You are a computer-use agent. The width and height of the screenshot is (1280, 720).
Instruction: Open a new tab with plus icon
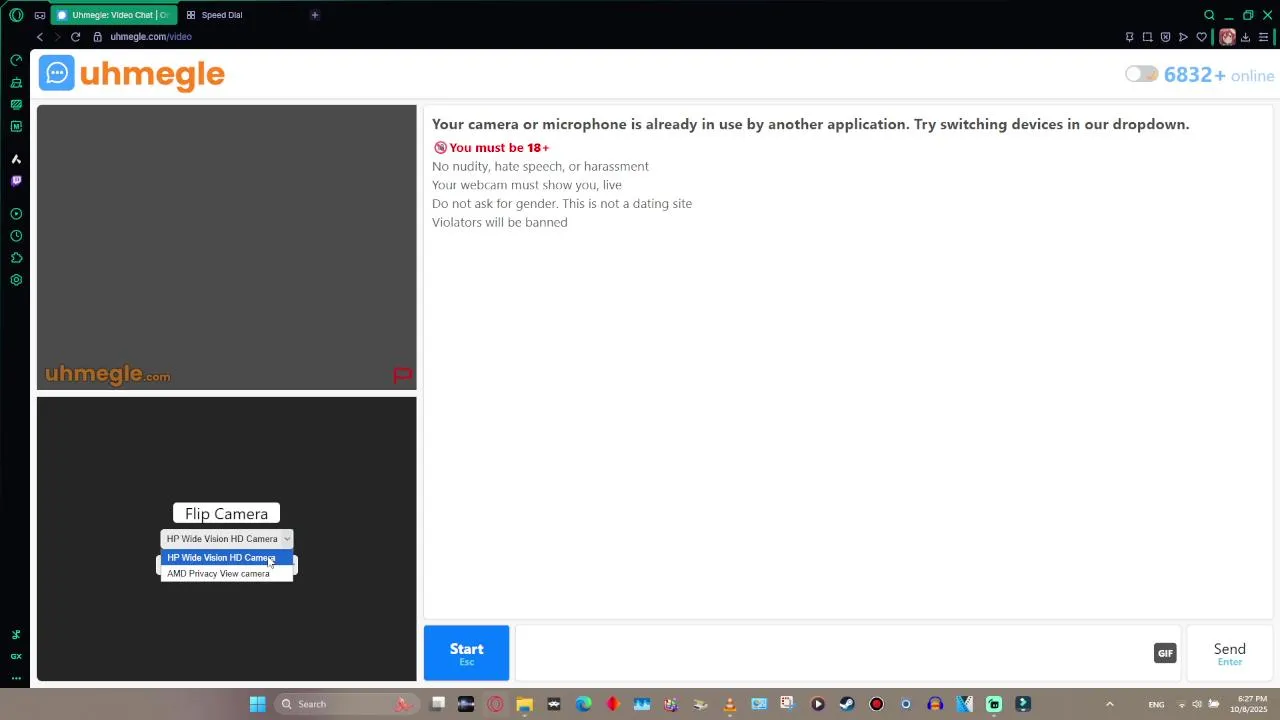(x=314, y=15)
